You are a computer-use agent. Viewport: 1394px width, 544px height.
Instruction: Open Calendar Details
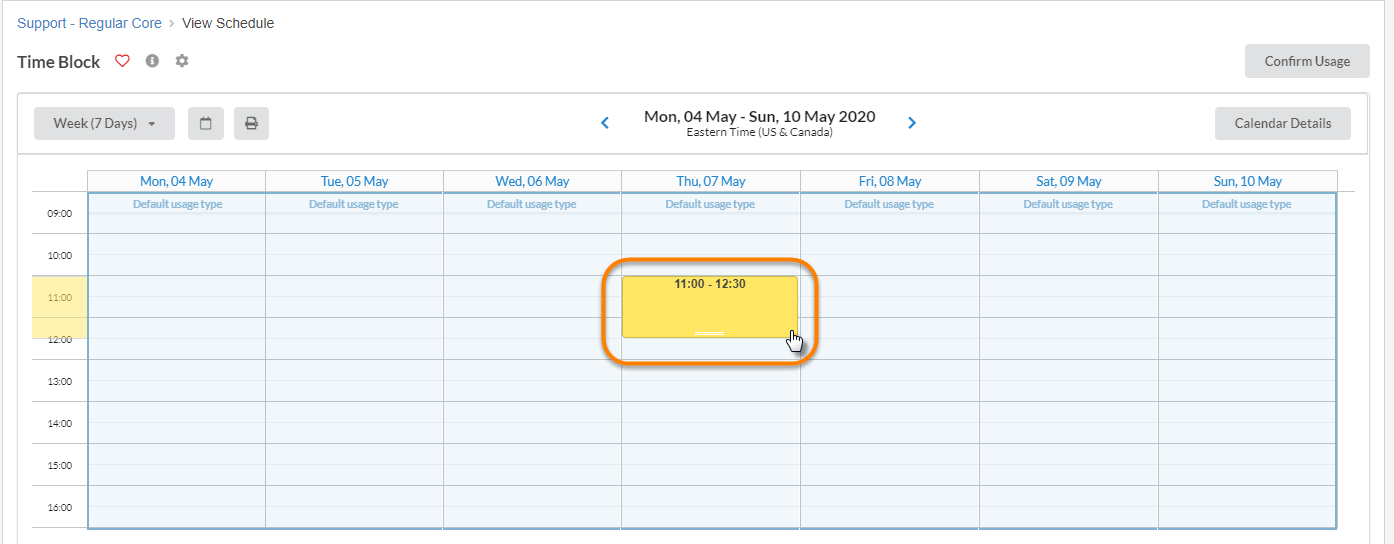pyautogui.click(x=1282, y=123)
